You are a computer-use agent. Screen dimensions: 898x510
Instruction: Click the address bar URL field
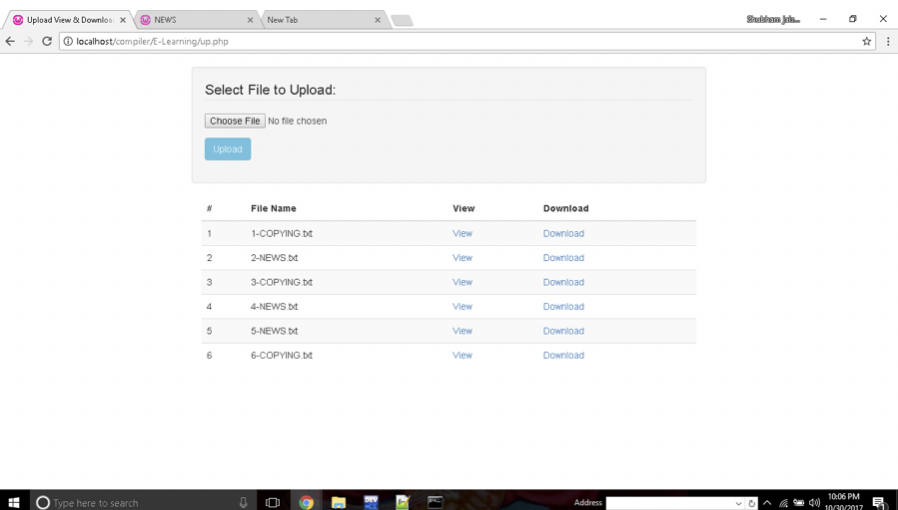click(x=467, y=41)
